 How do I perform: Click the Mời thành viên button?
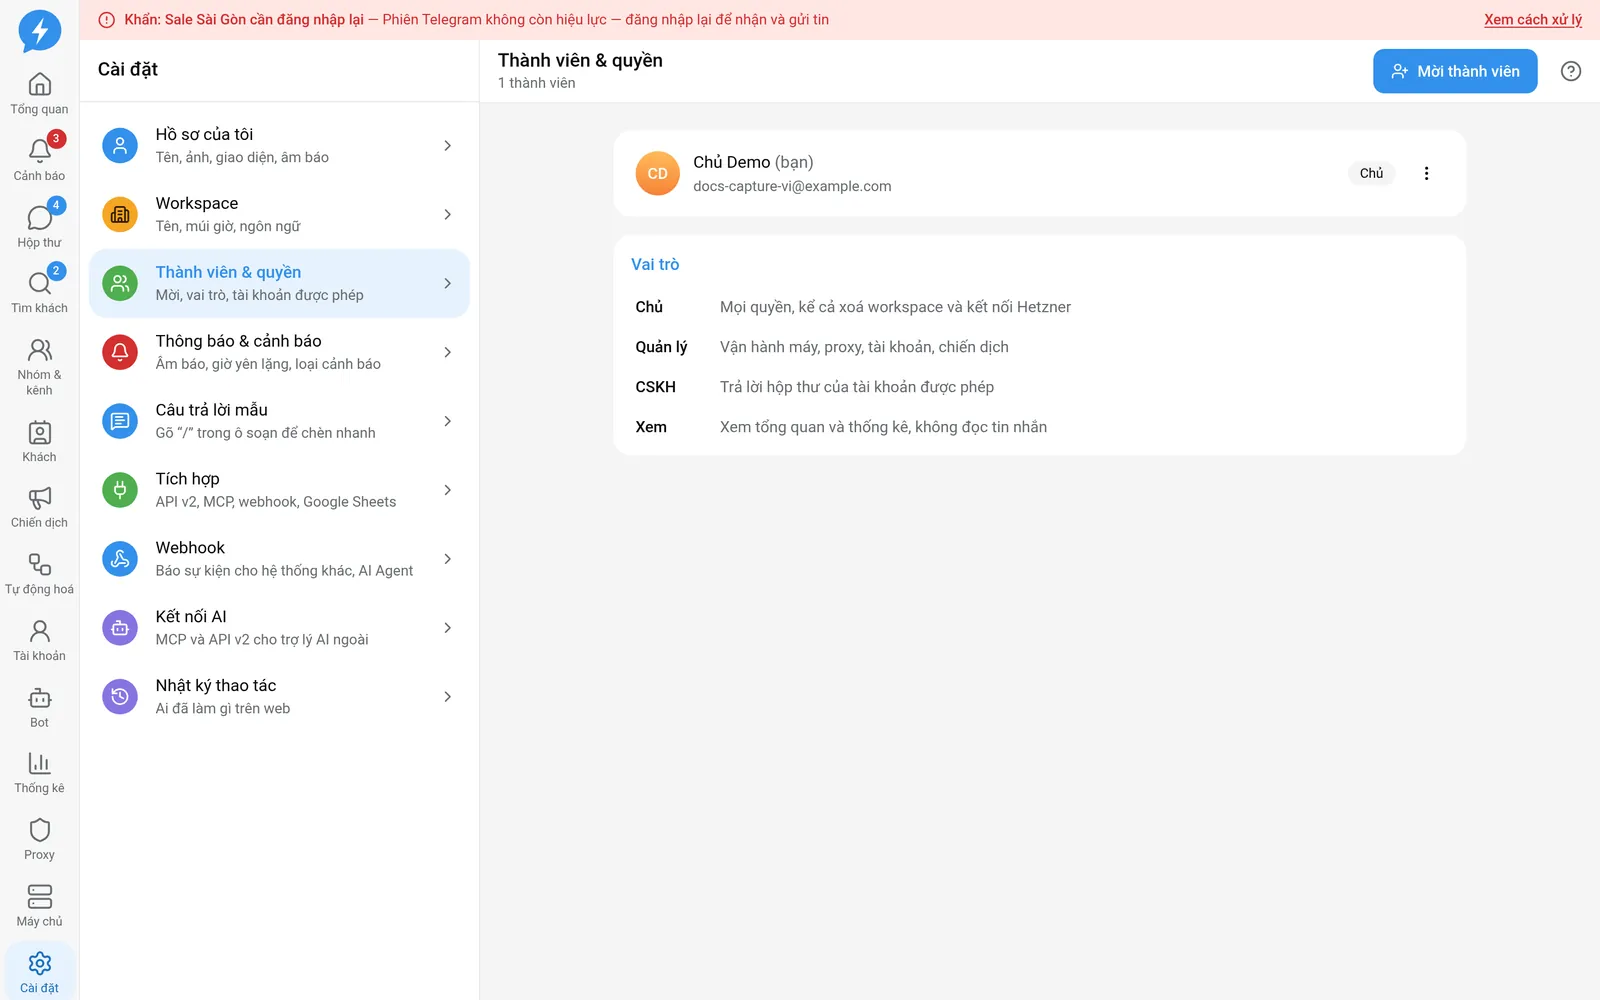click(x=1455, y=71)
